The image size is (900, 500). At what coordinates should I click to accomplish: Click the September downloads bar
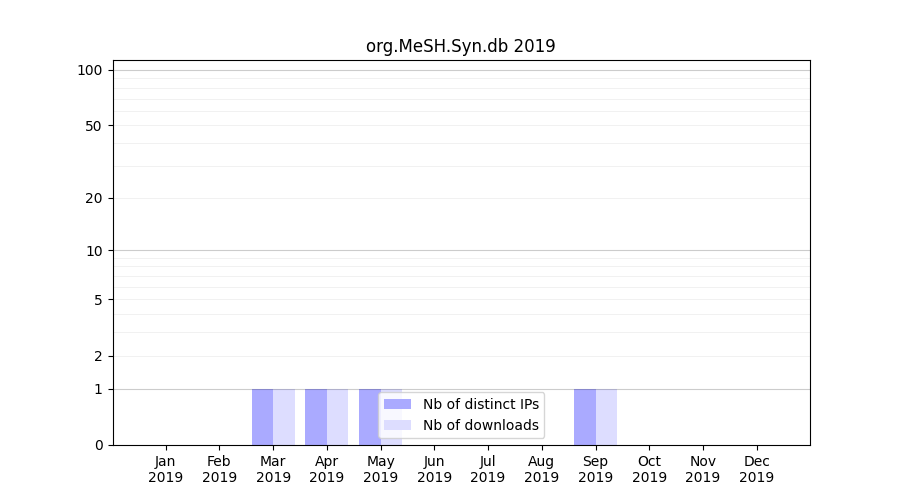tap(606, 417)
